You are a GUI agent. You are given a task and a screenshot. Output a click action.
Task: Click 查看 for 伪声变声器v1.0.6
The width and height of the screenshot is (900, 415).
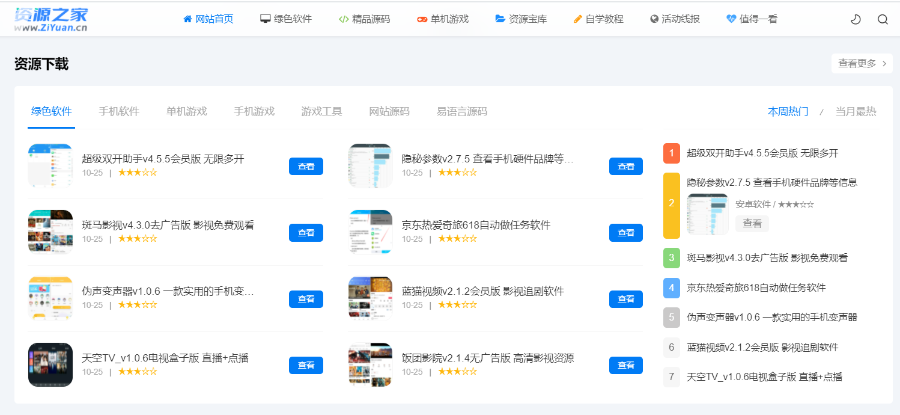tap(306, 299)
